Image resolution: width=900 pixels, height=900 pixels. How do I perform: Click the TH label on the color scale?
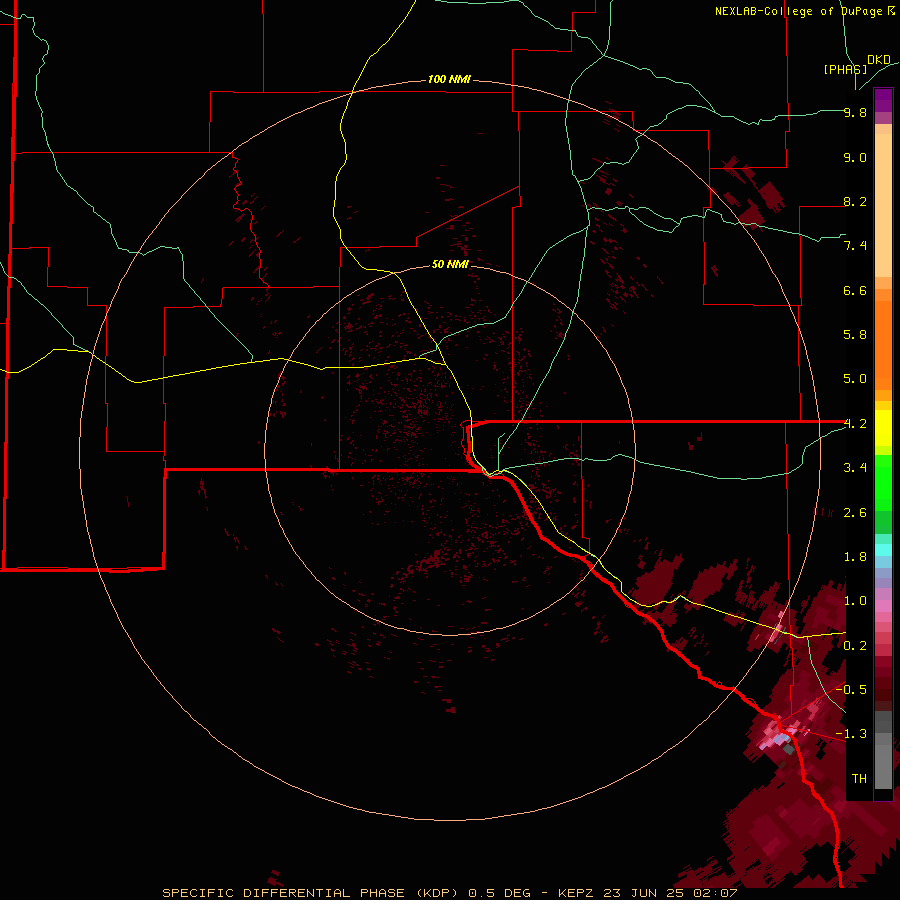point(859,779)
